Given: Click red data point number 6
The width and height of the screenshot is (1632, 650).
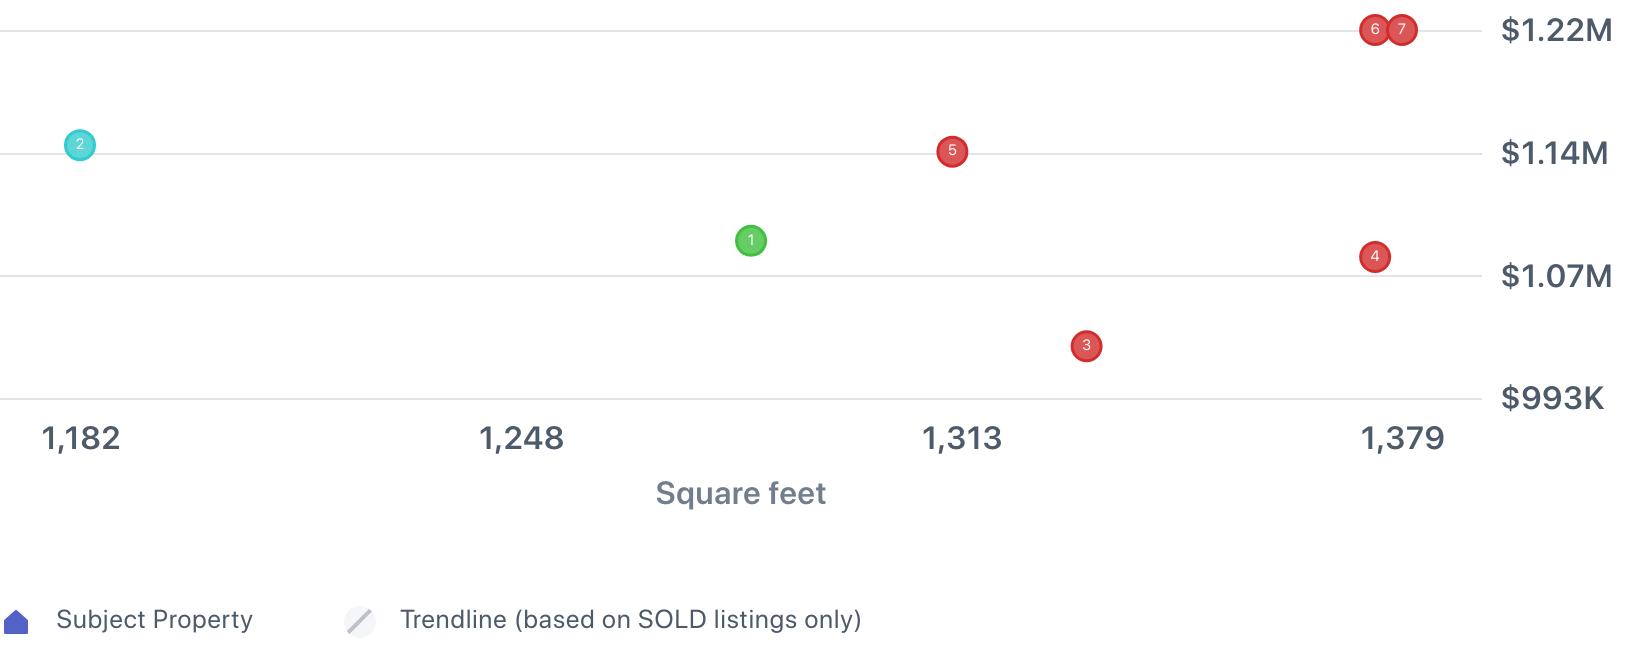Looking at the screenshot, I should 1373,30.
